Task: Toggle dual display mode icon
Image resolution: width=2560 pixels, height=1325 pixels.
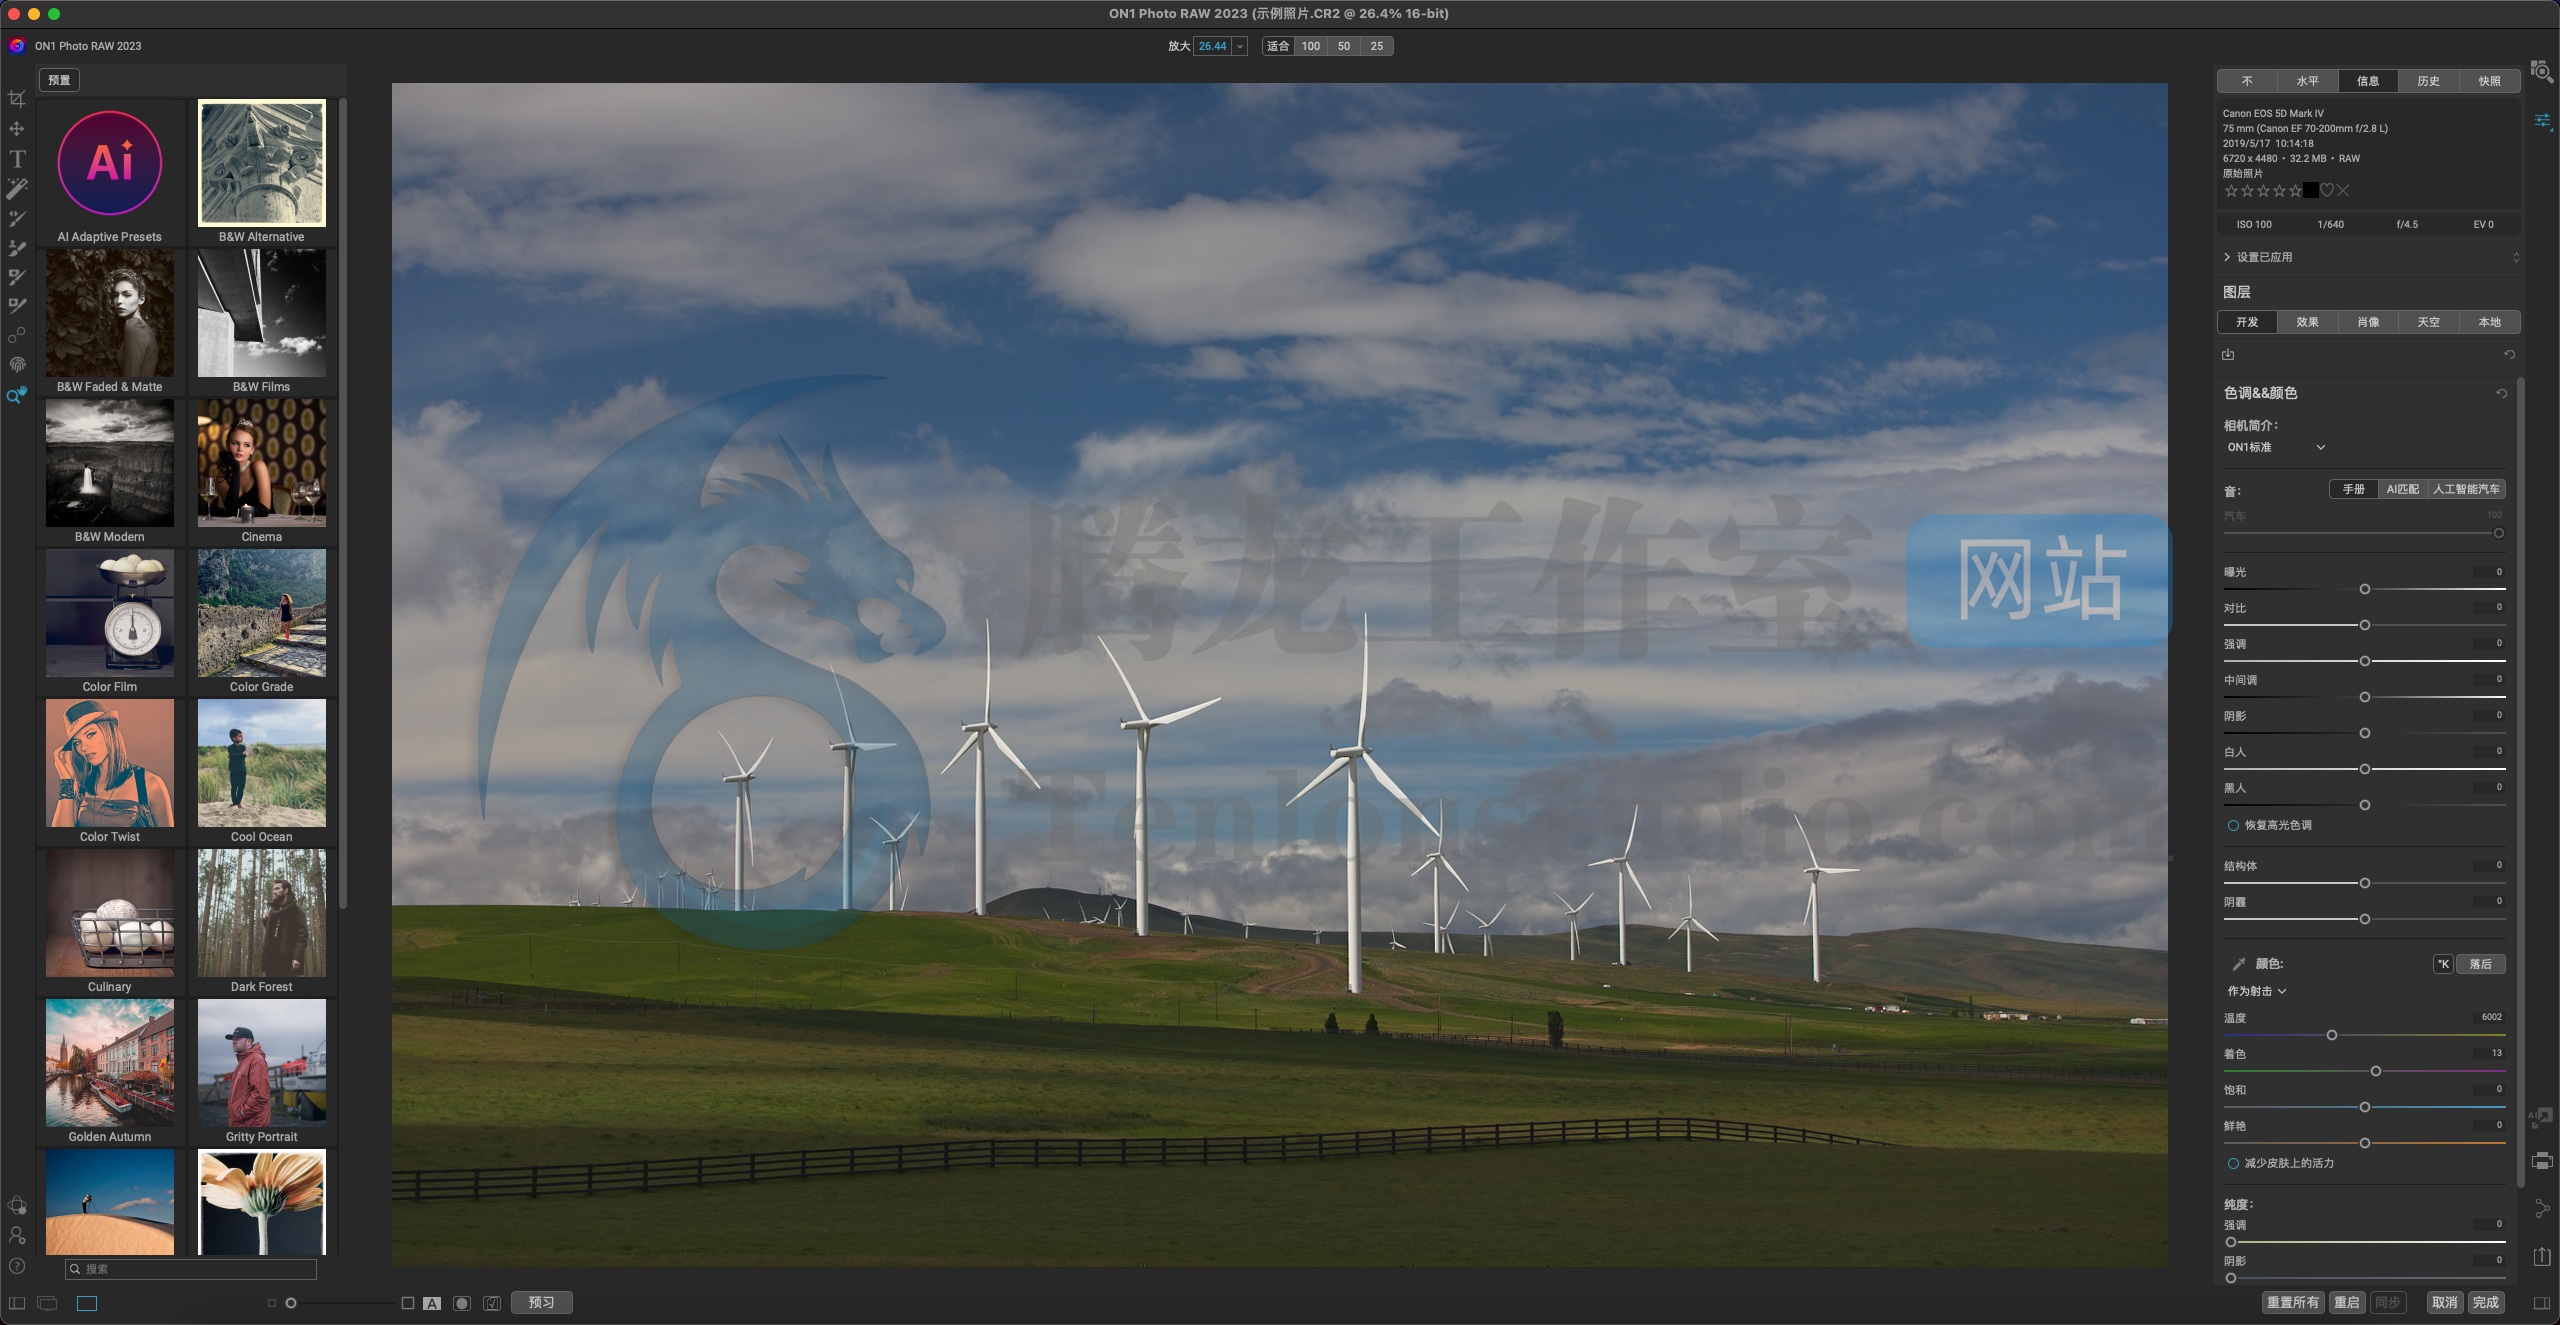Action: point(47,1303)
